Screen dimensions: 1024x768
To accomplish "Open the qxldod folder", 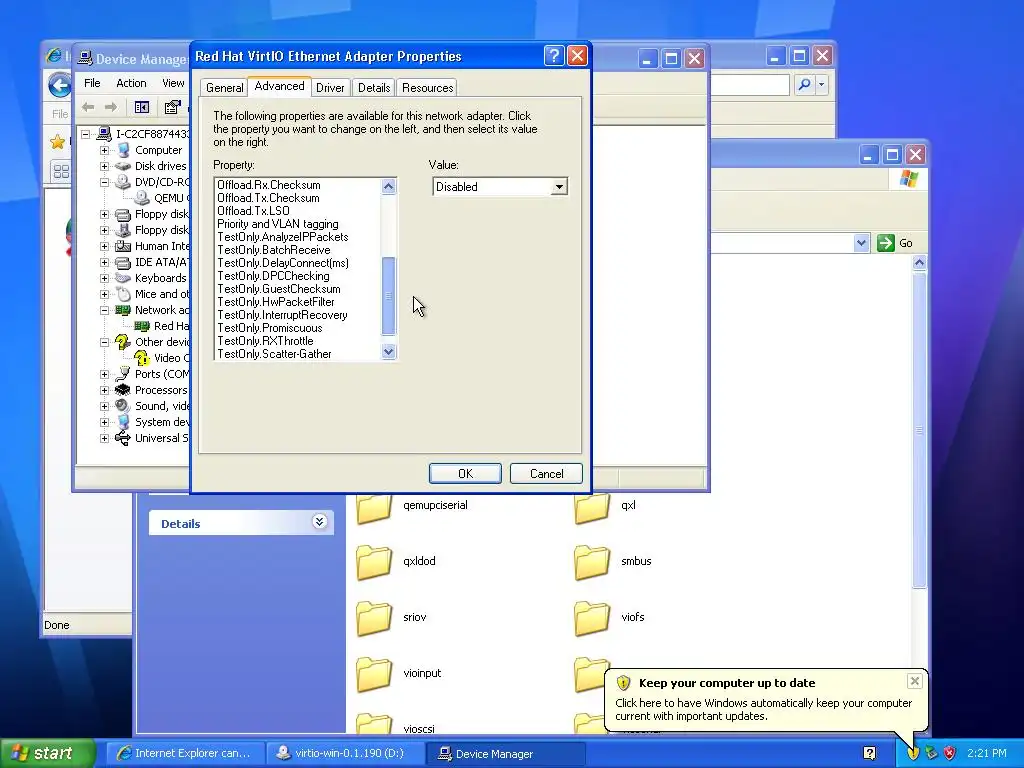I will (374, 562).
